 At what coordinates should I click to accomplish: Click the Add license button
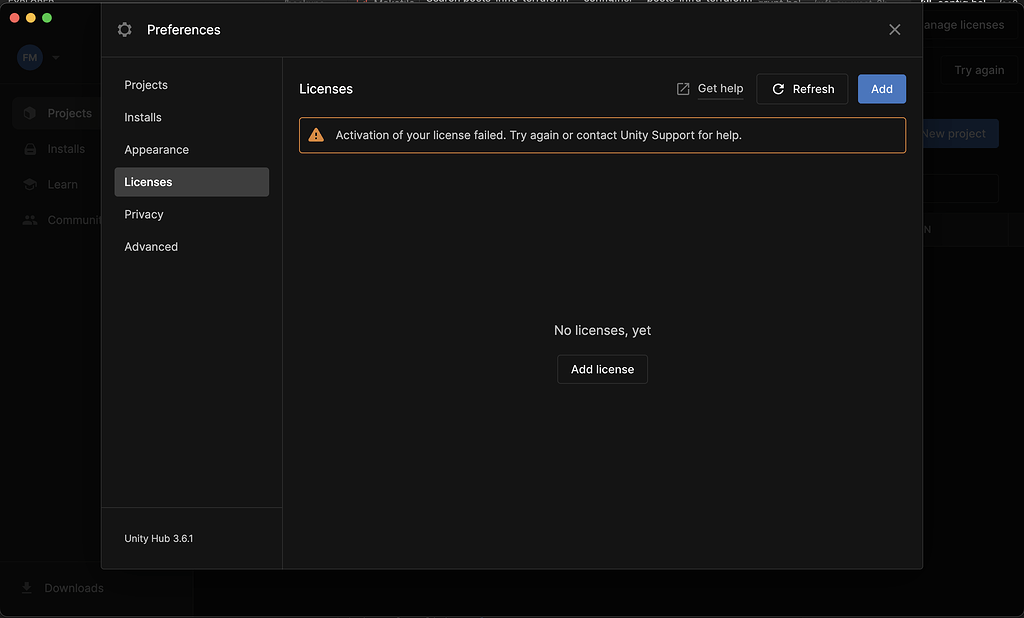602,369
